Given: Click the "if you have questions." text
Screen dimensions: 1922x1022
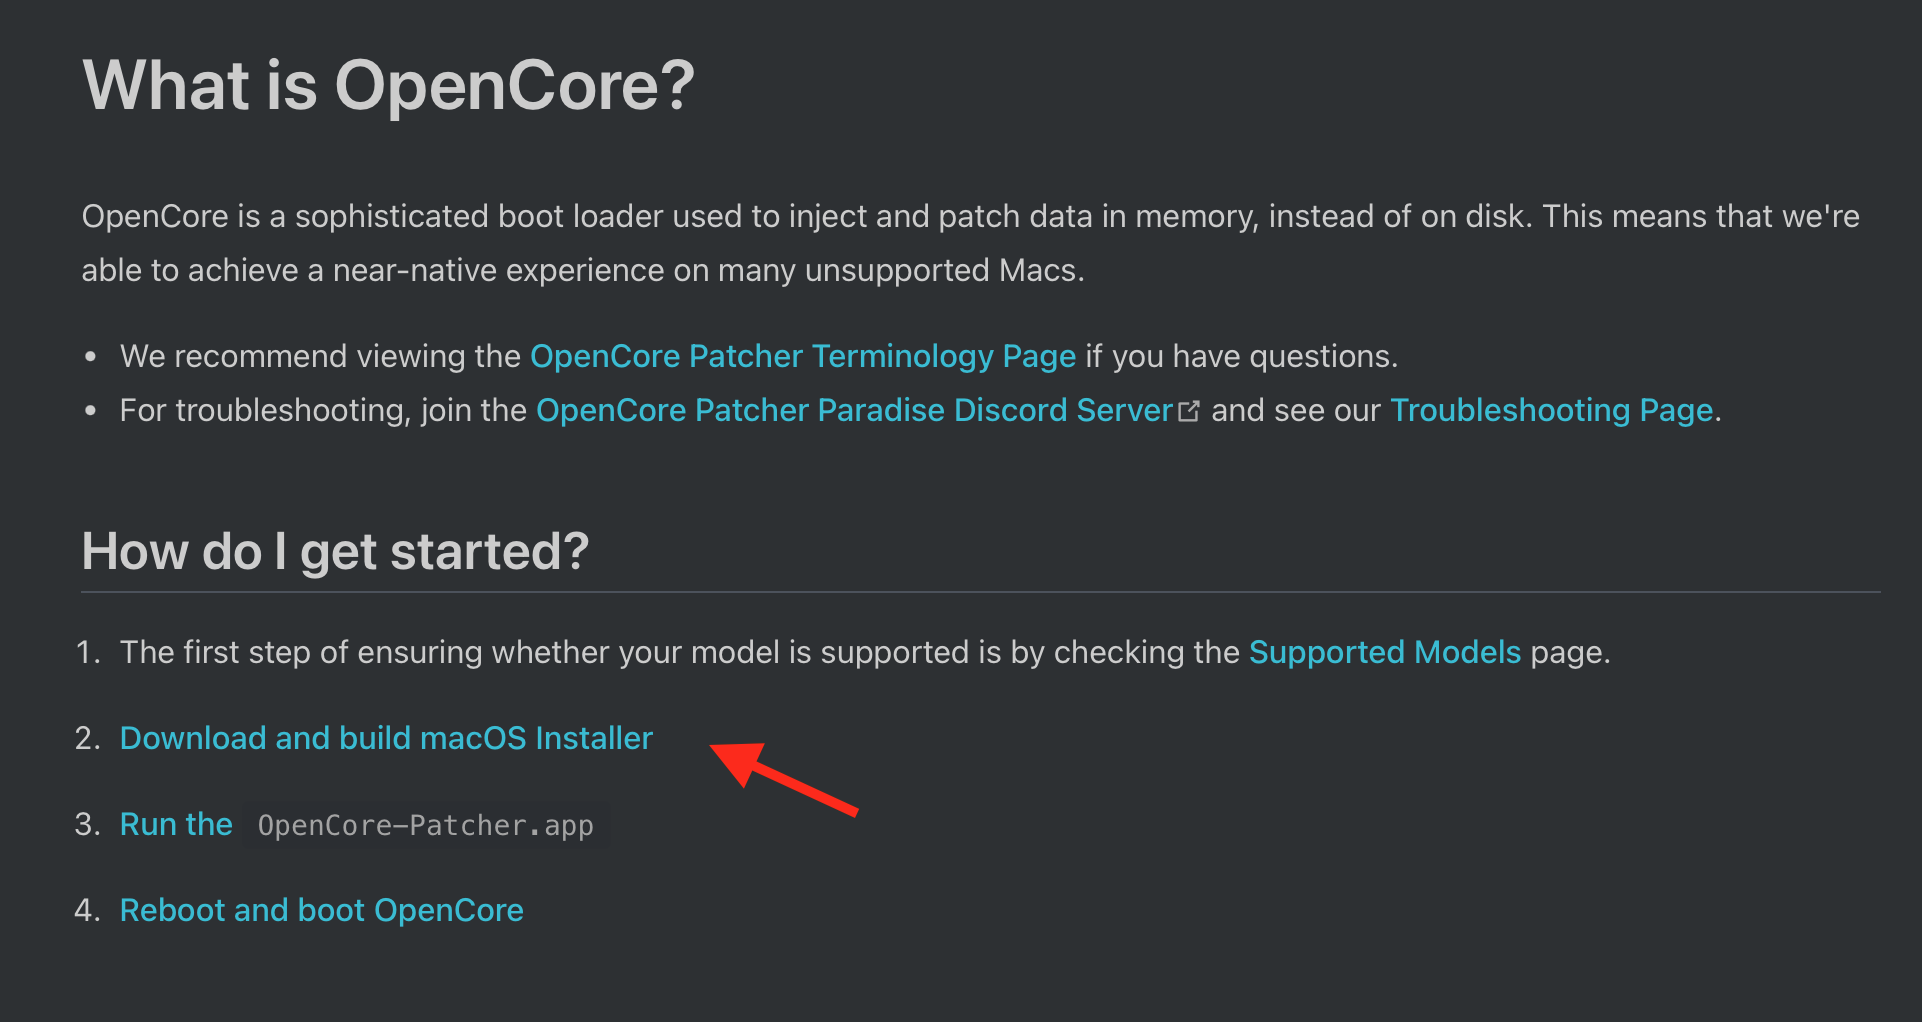Looking at the screenshot, I should coord(1242,357).
